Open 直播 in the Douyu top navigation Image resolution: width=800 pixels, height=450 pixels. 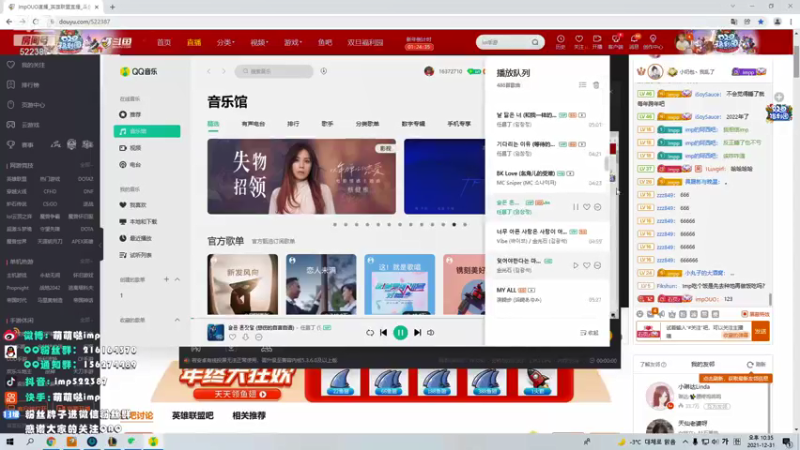[194, 42]
